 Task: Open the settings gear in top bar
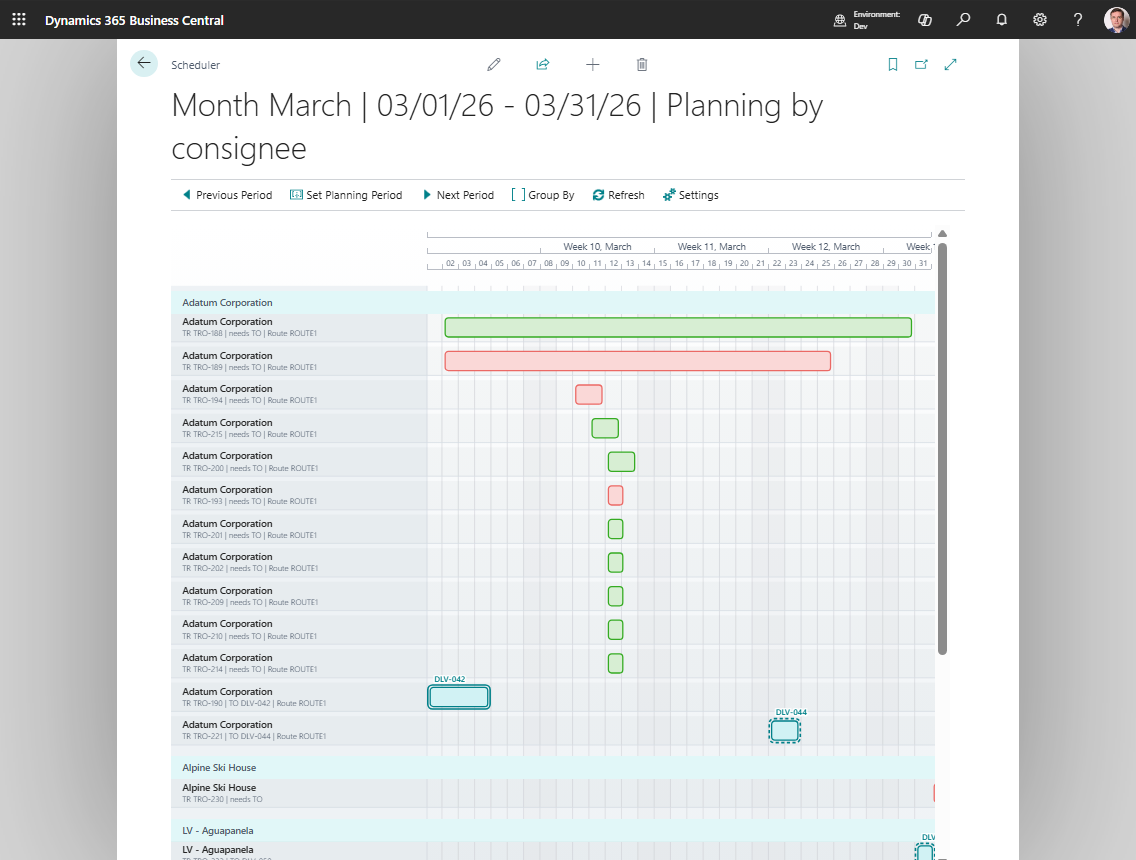[x=1040, y=20]
